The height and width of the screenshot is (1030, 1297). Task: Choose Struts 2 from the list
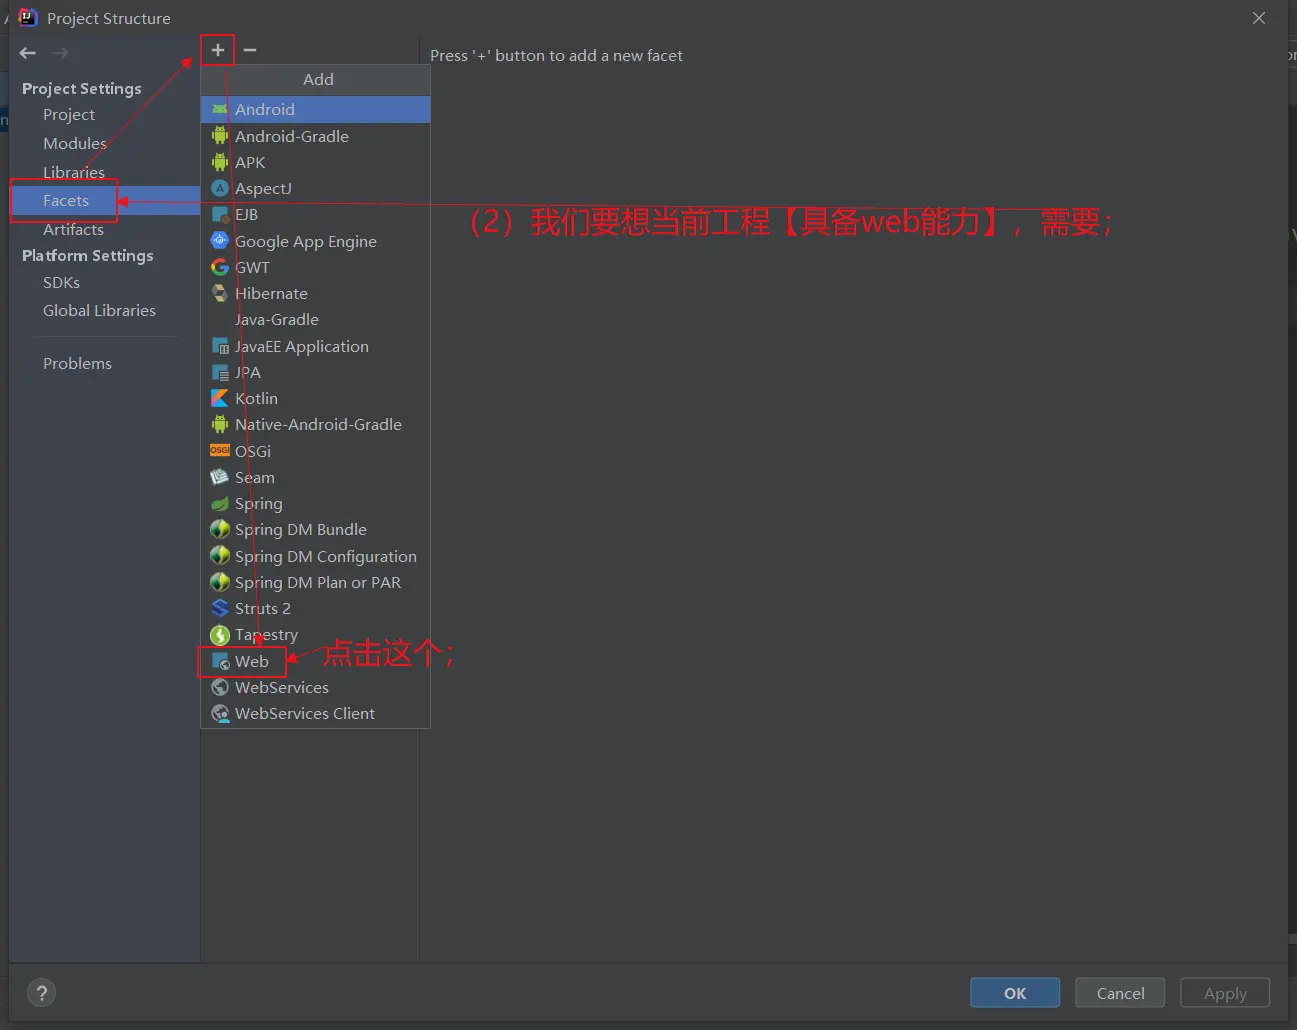(x=316, y=608)
